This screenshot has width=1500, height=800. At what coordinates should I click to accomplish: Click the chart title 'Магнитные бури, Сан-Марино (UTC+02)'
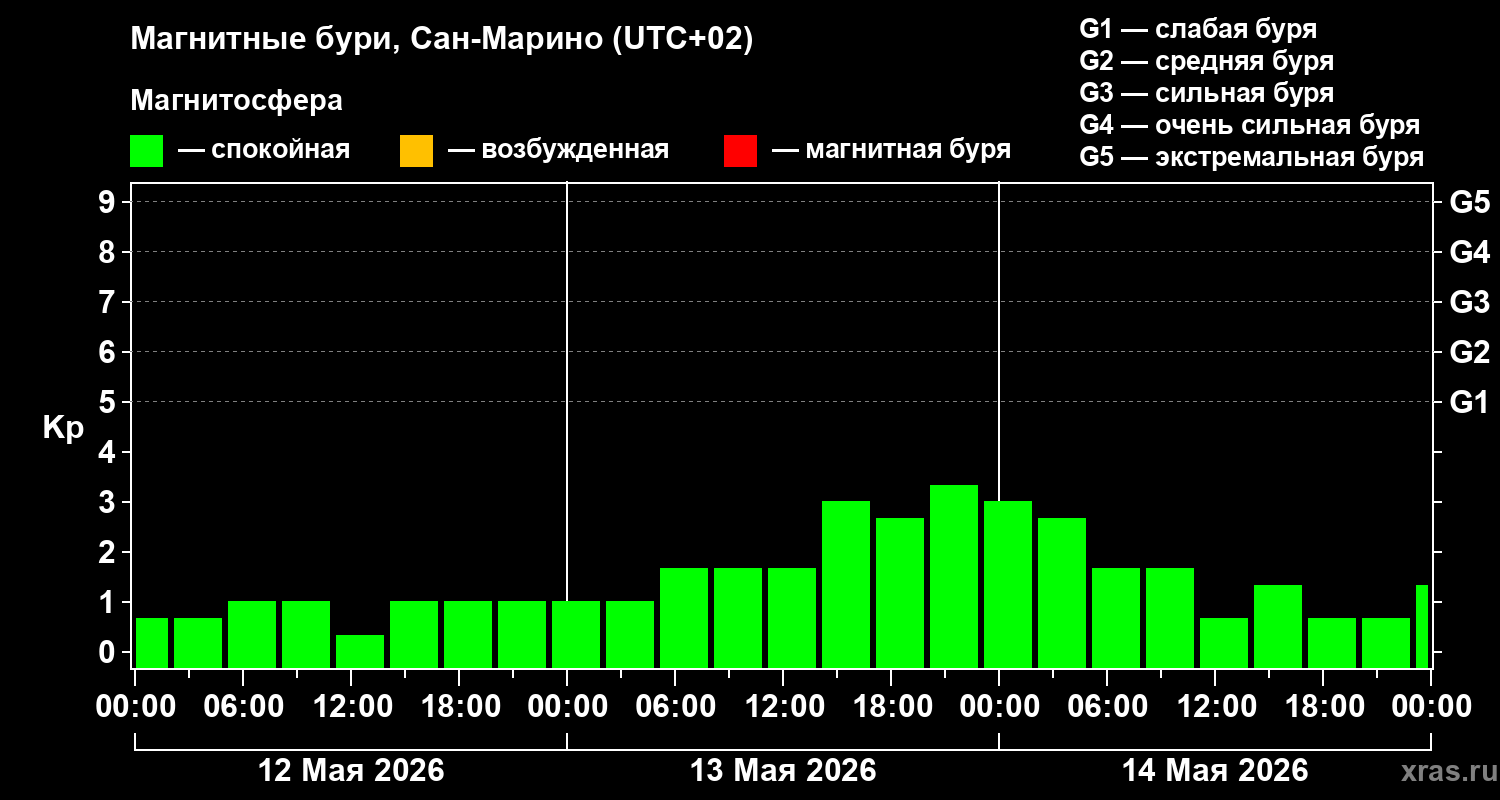click(441, 40)
